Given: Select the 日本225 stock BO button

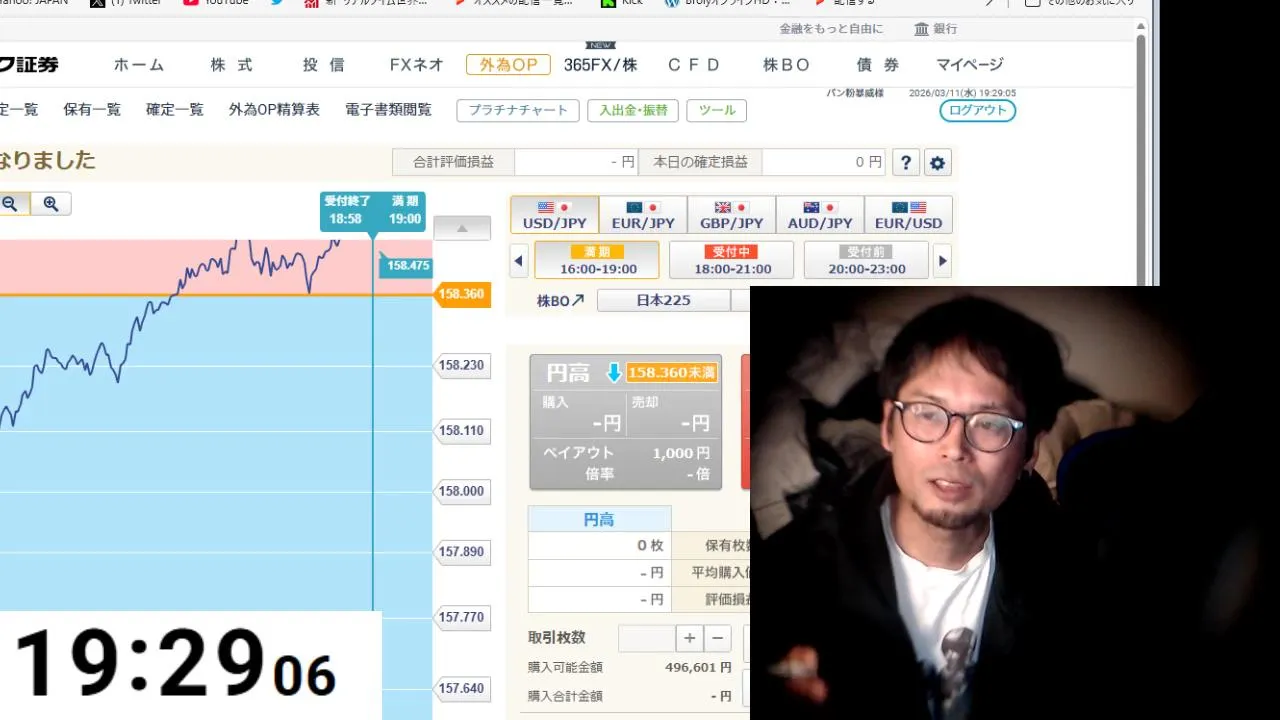Looking at the screenshot, I should [664, 300].
